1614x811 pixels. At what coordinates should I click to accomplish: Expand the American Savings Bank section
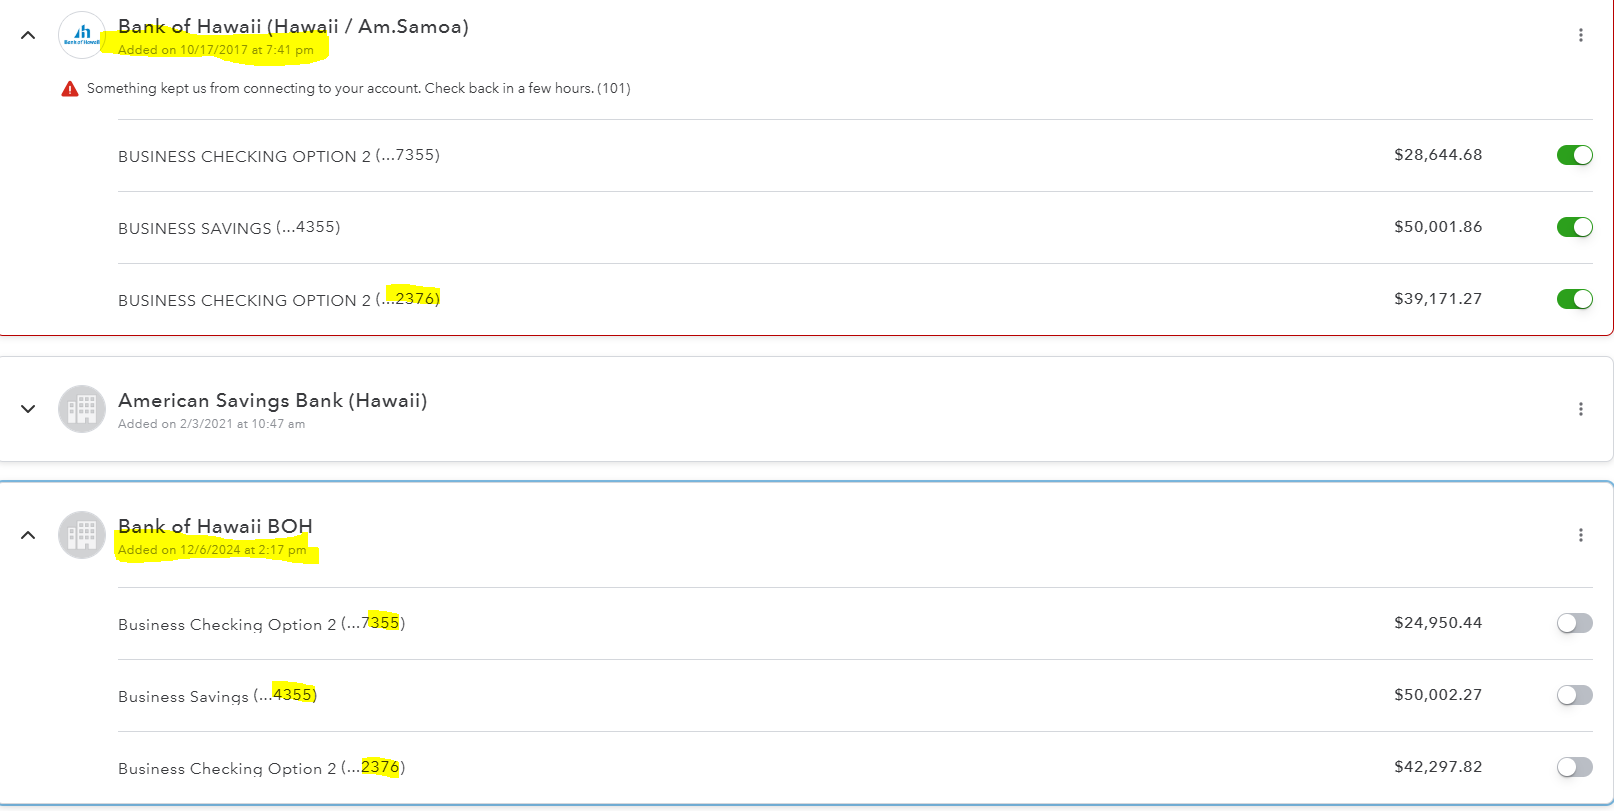[x=27, y=409]
